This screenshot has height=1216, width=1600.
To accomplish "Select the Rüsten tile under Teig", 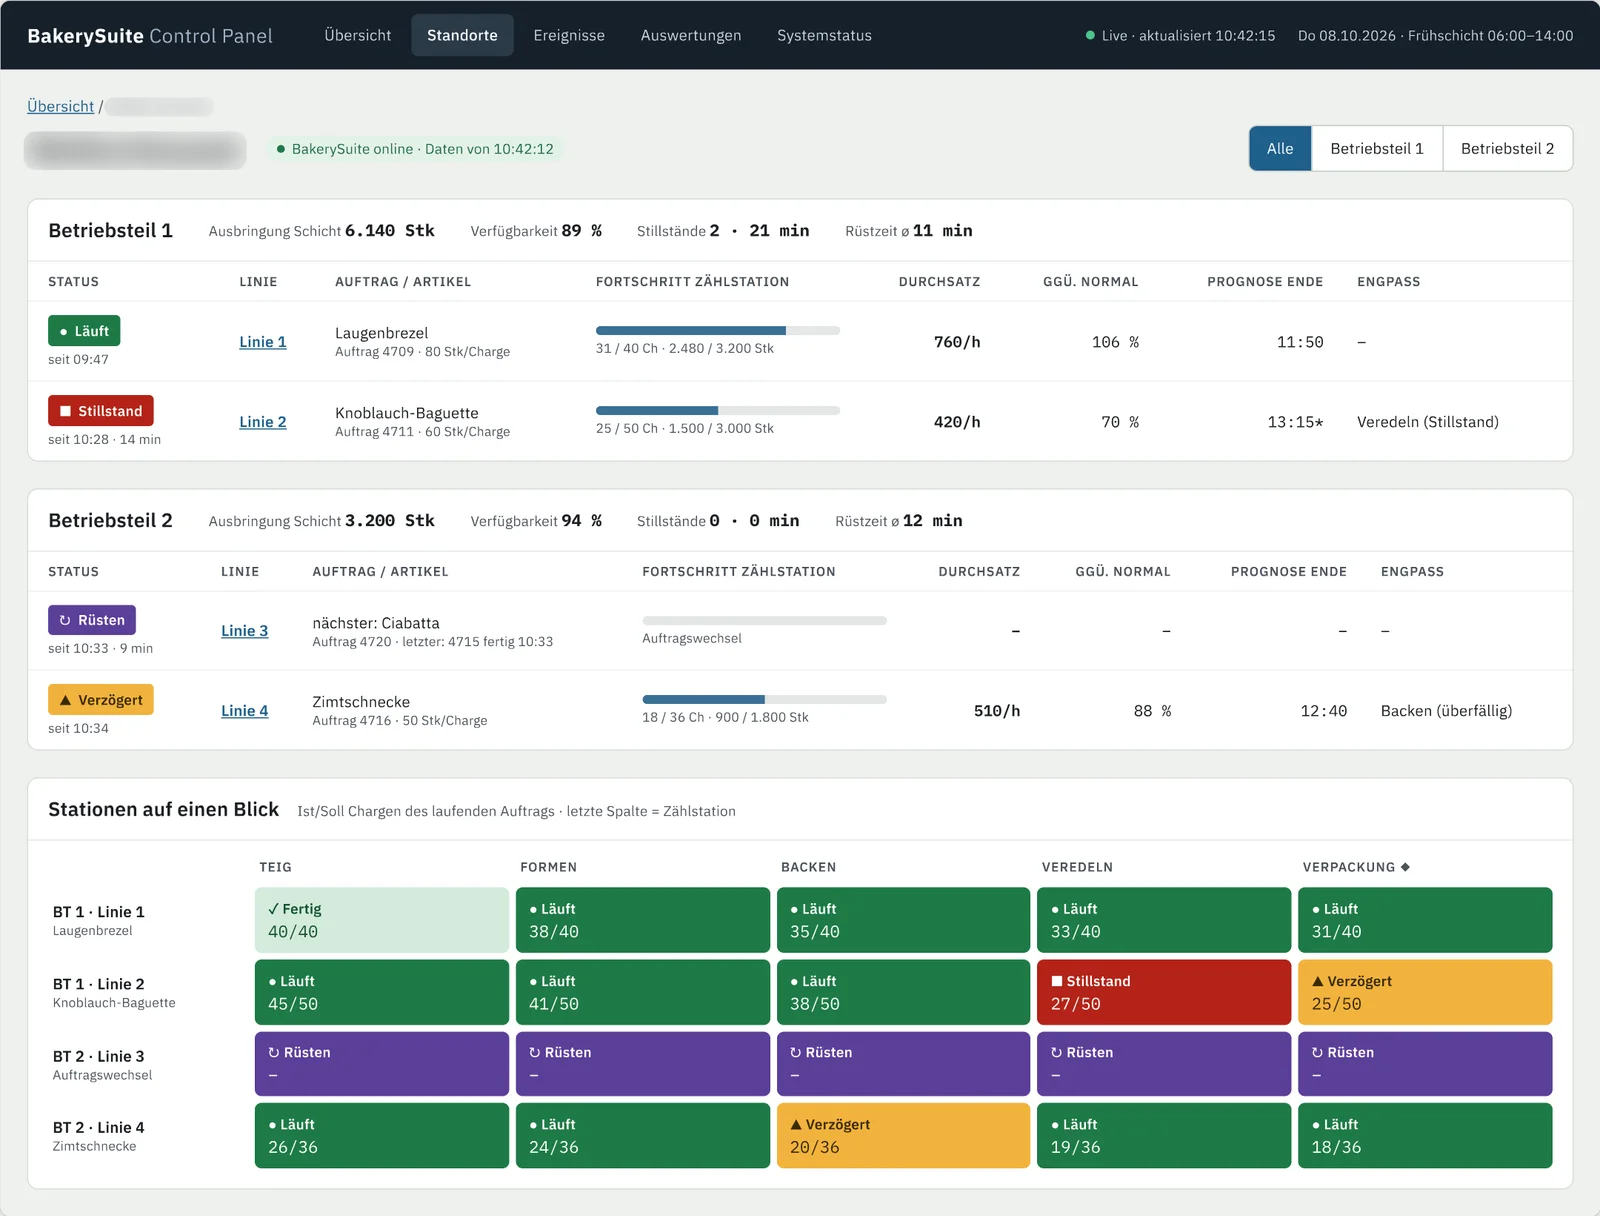I will pyautogui.click(x=382, y=1064).
